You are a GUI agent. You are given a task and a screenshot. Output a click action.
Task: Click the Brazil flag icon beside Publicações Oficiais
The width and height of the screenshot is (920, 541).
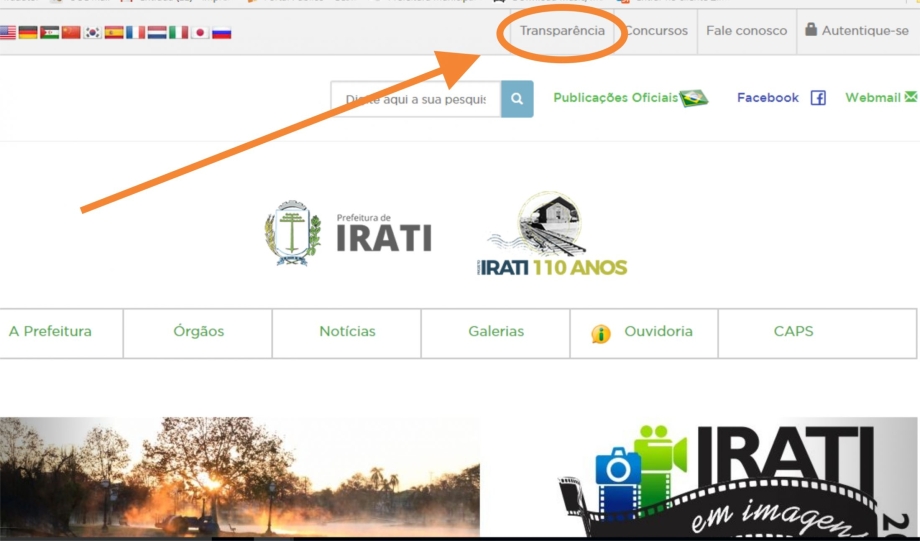pyautogui.click(x=694, y=98)
